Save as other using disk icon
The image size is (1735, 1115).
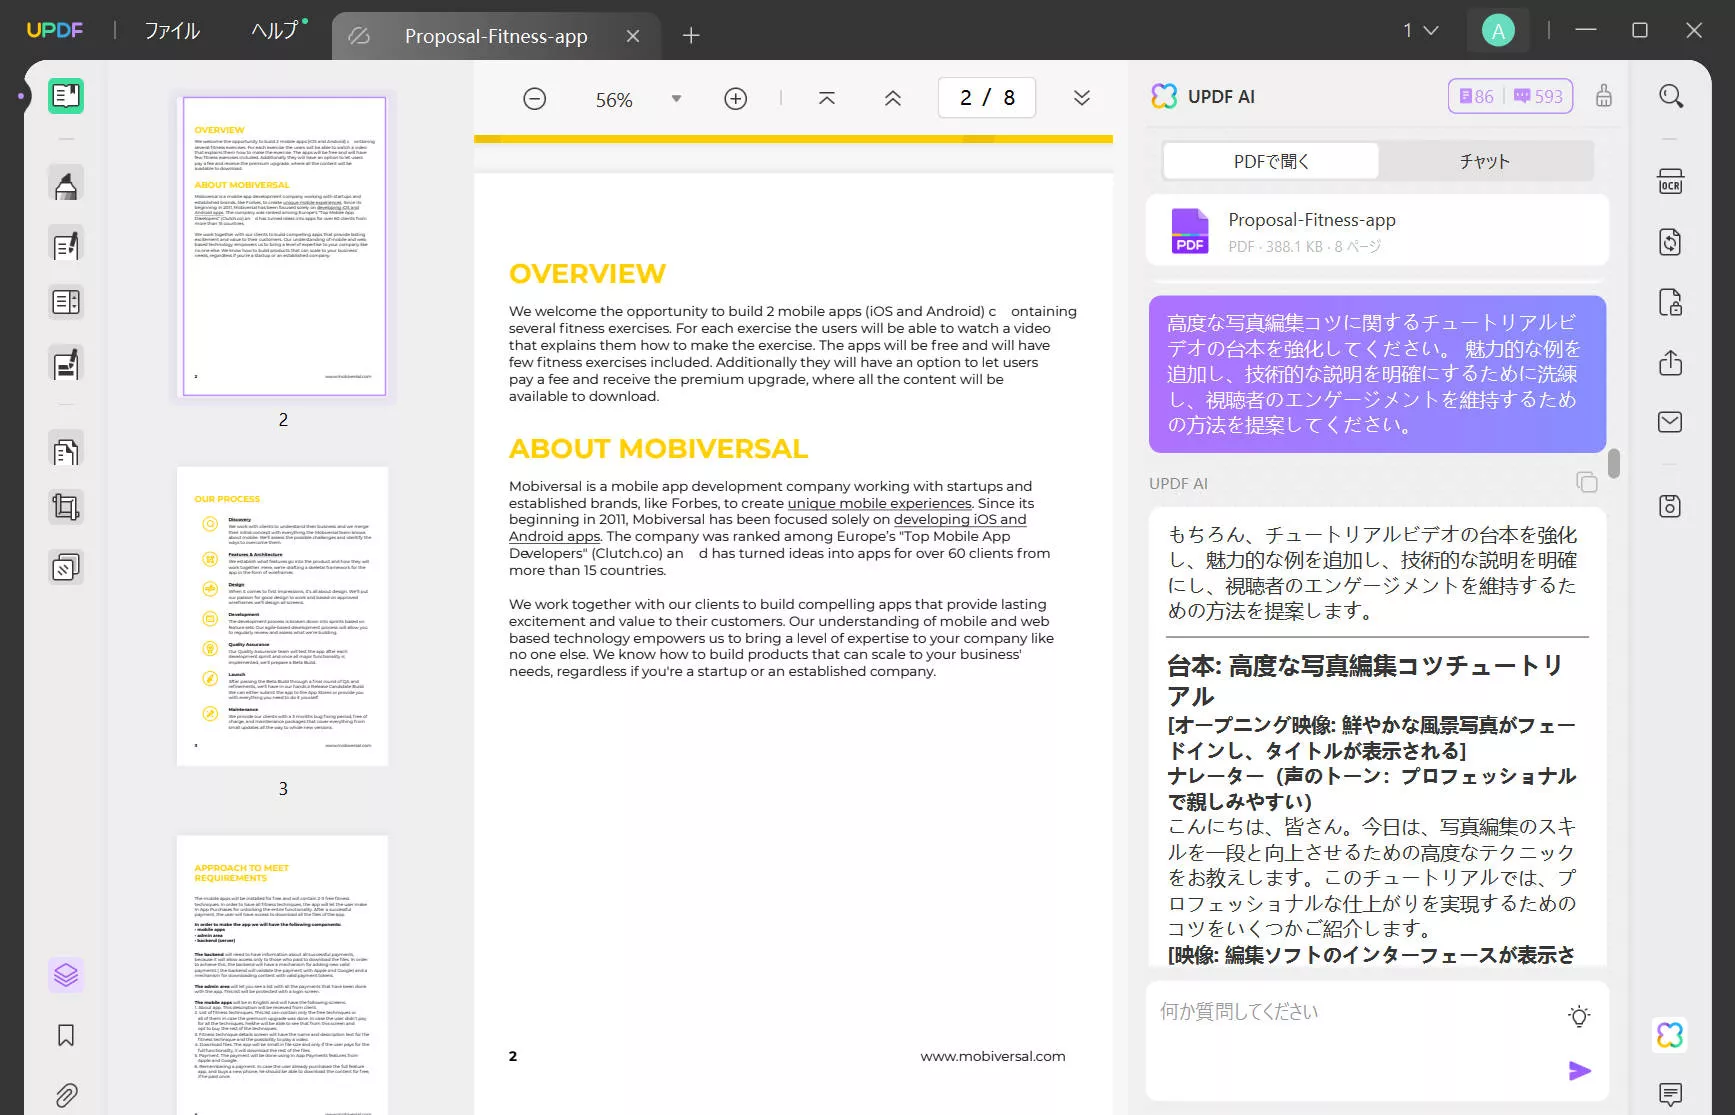(x=1671, y=506)
